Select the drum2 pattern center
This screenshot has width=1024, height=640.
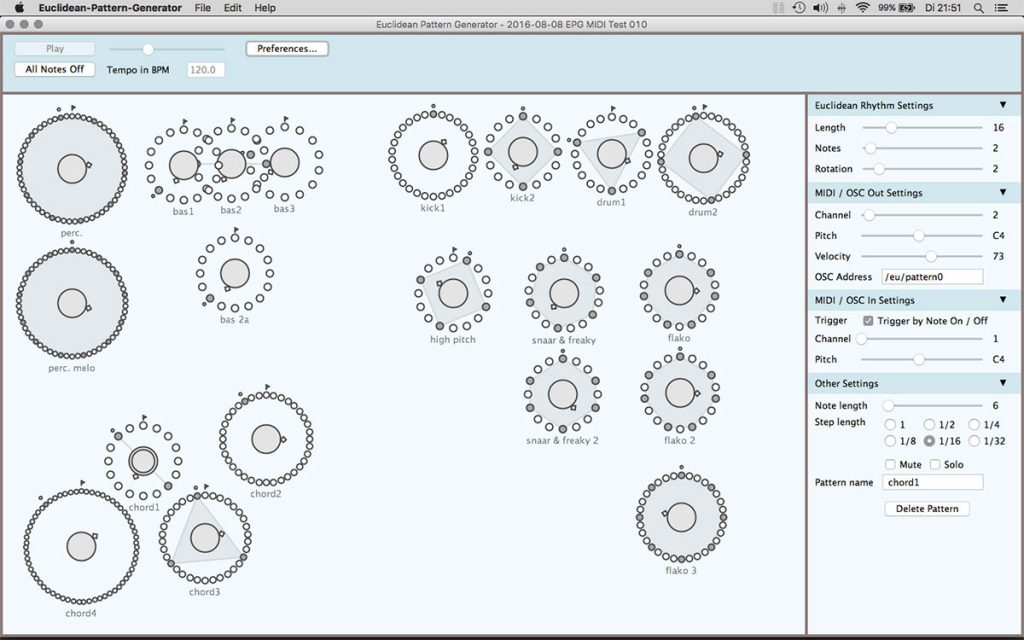(703, 158)
